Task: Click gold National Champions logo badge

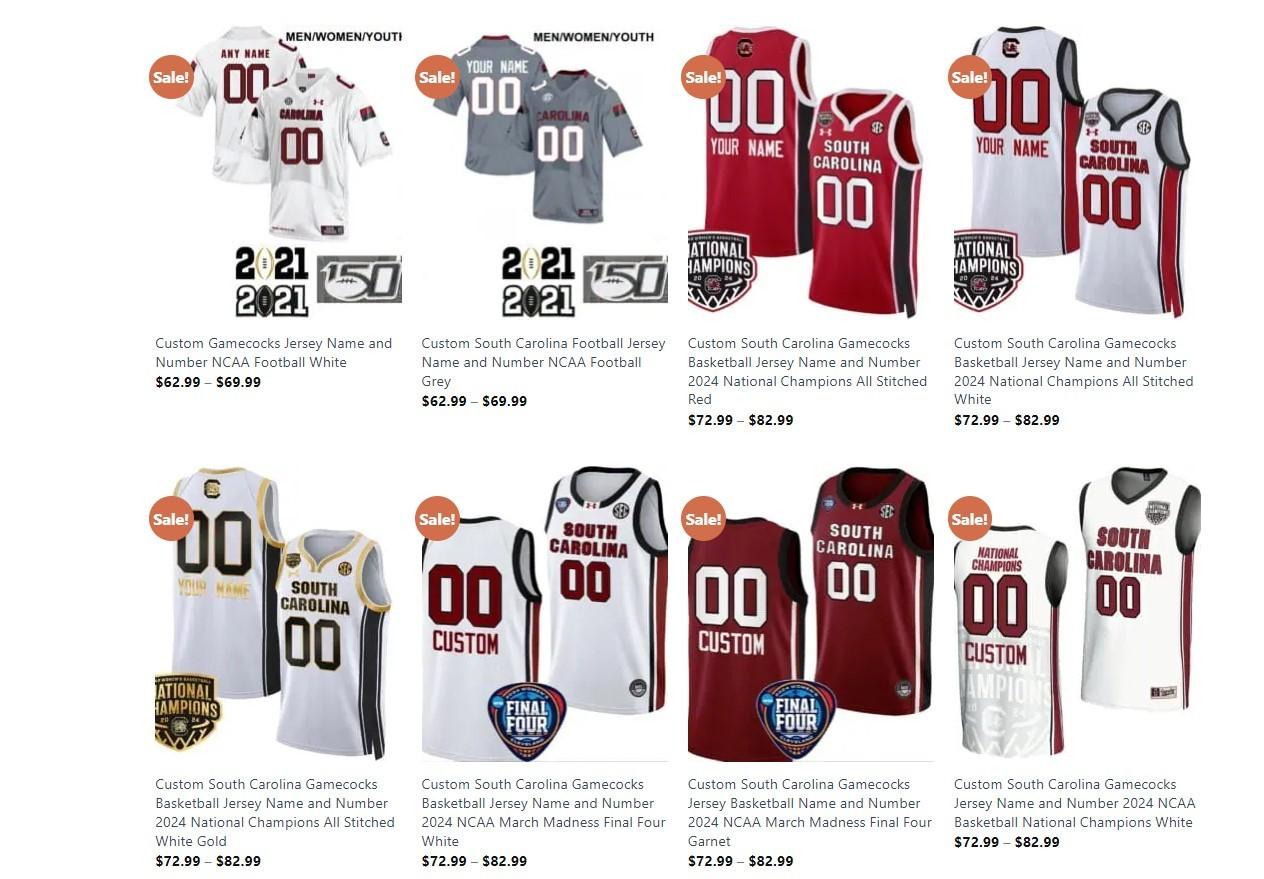Action: click(x=187, y=711)
